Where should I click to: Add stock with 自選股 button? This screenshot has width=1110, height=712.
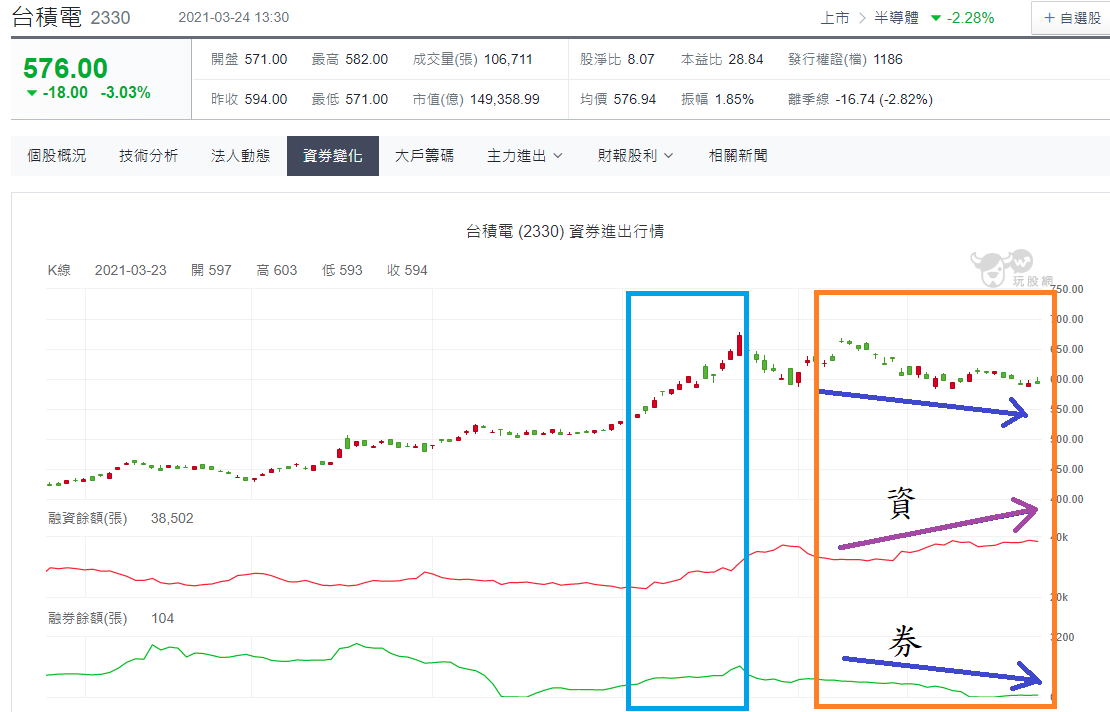[x=1071, y=18]
